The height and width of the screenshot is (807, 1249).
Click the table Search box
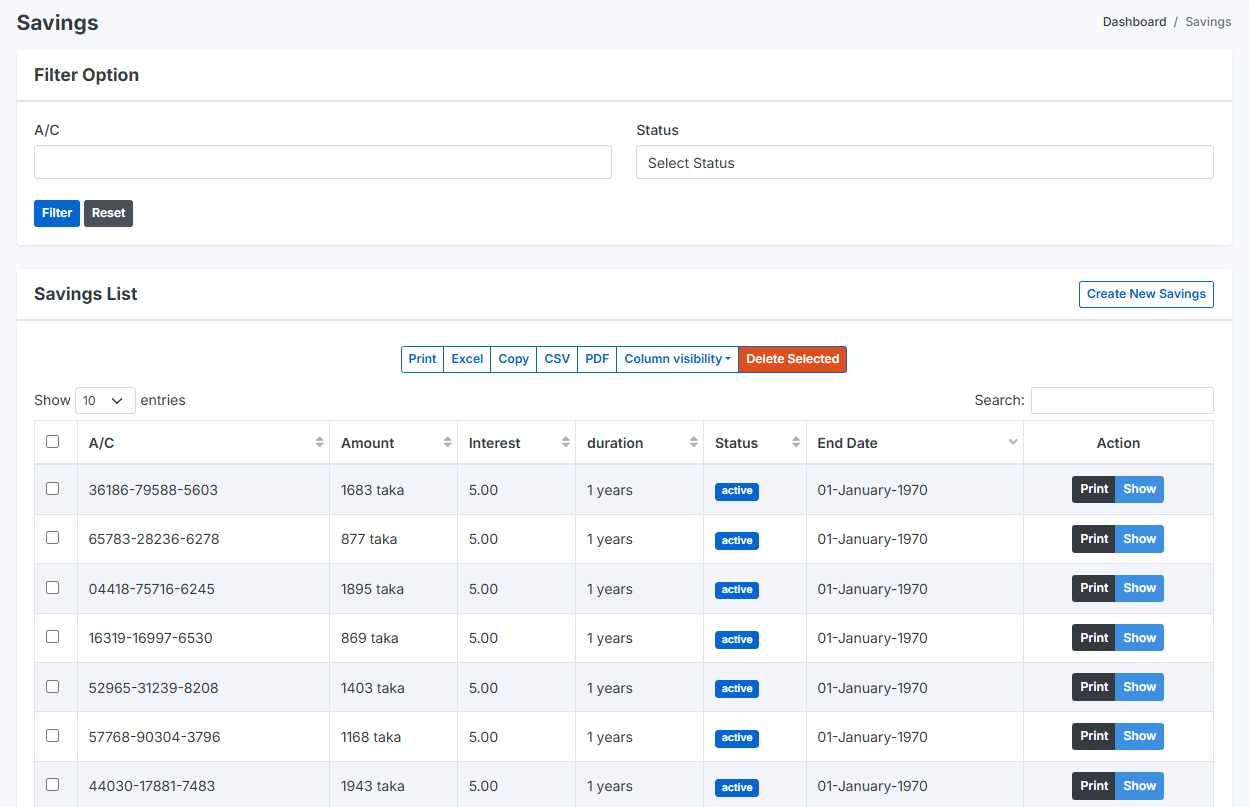1122,400
